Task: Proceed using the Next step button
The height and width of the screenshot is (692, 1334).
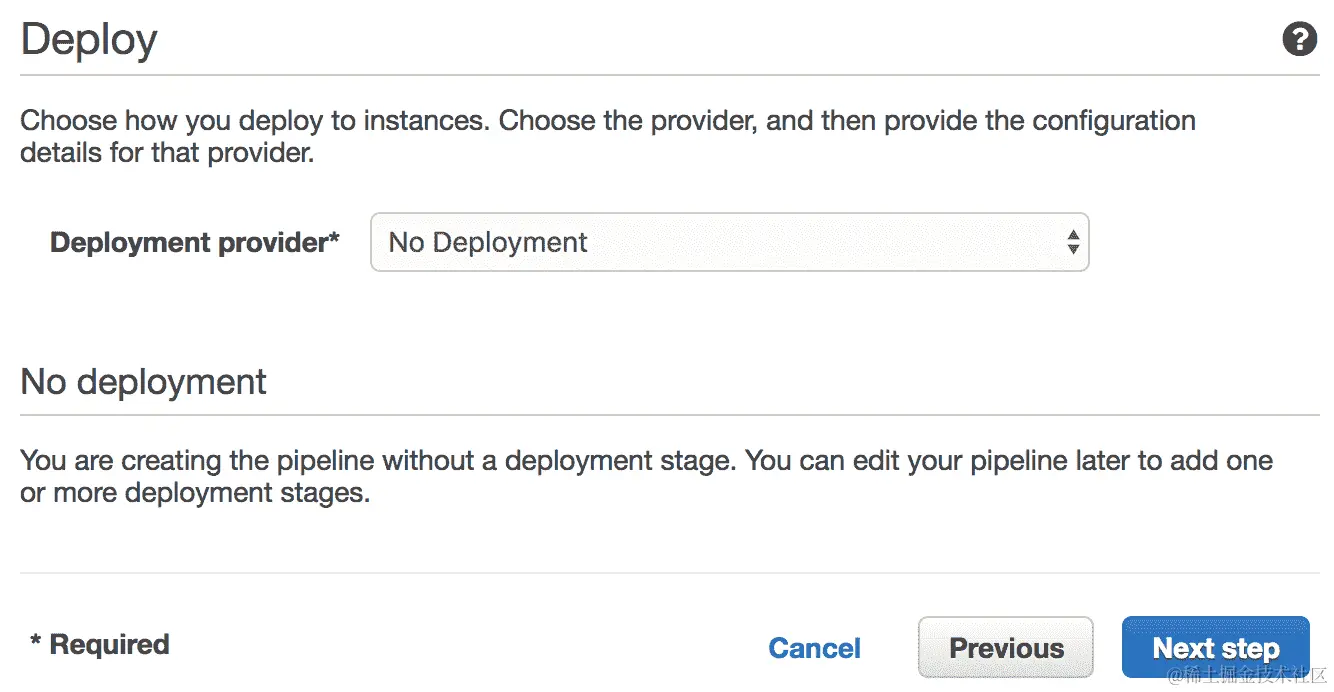Action: (x=1215, y=648)
